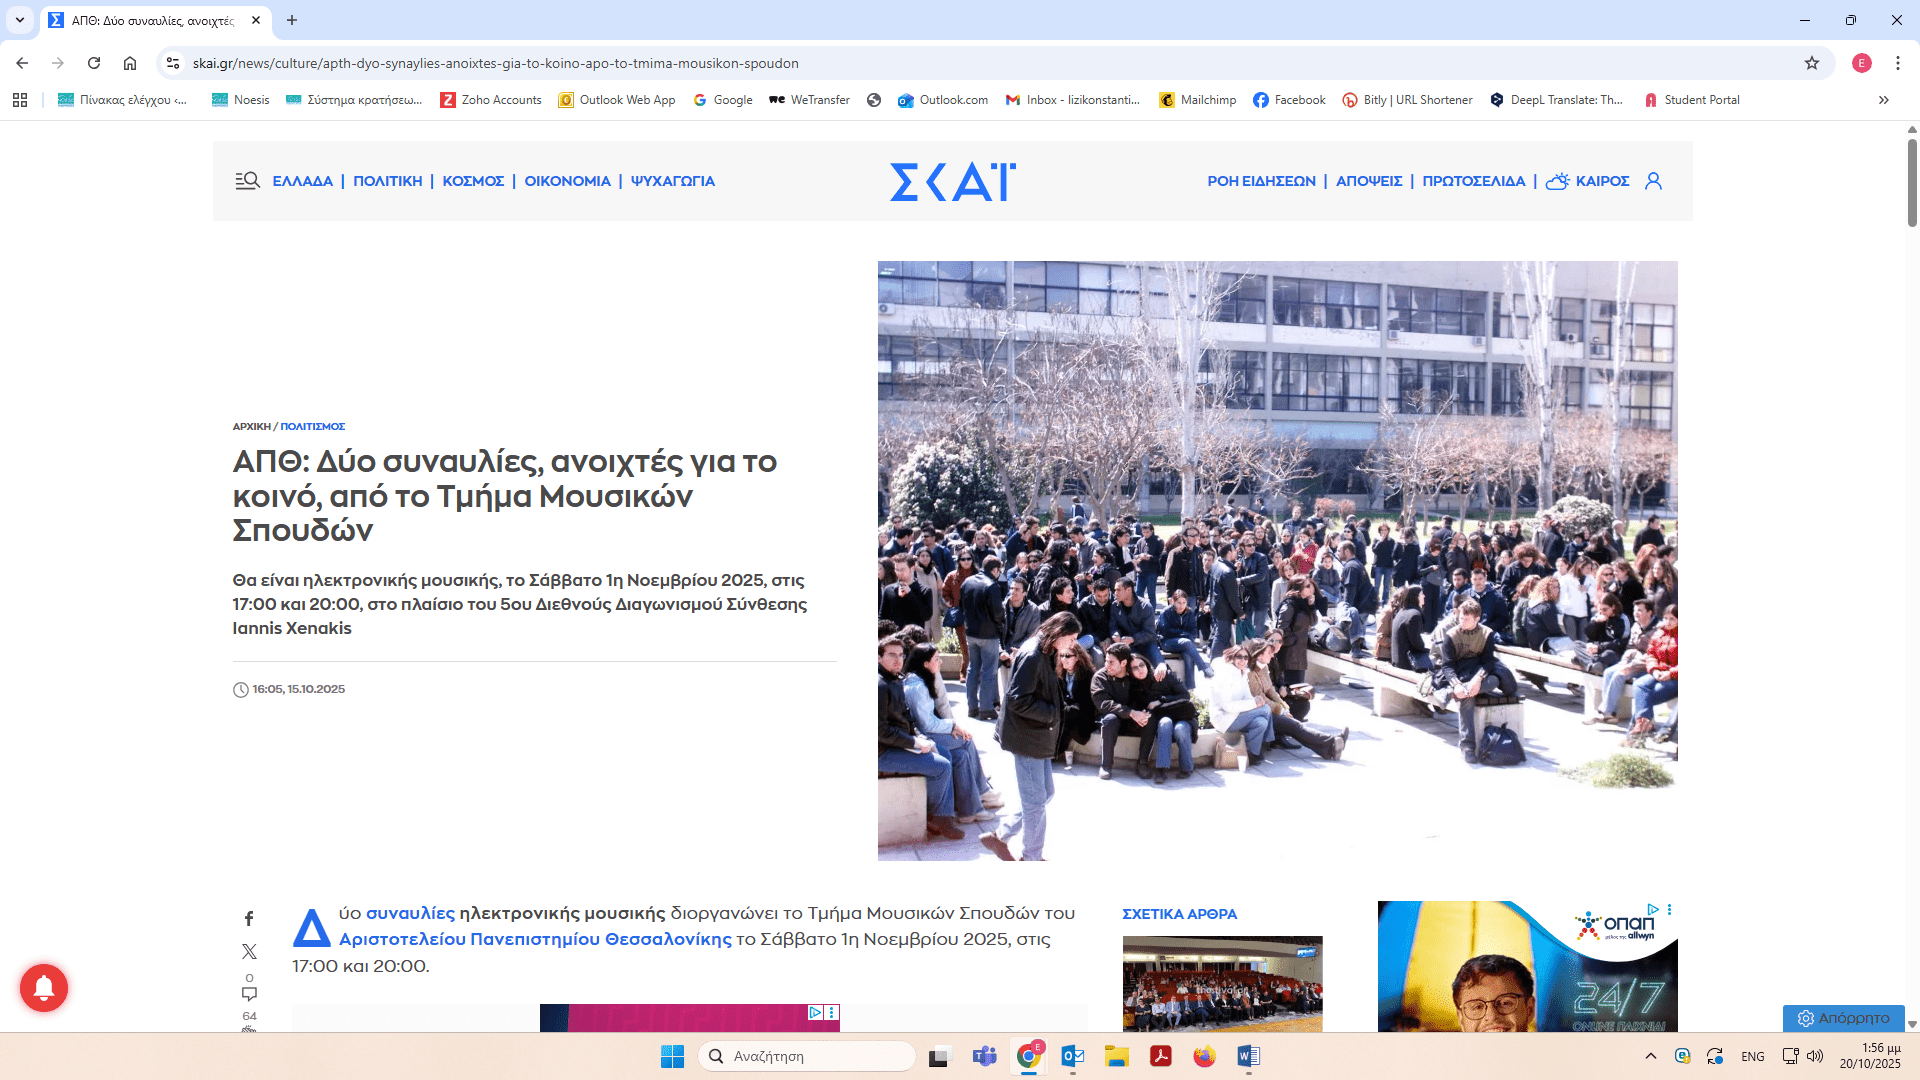Screen dimensions: 1920x1080
Task: Click the red notification bell
Action: pyautogui.click(x=44, y=988)
